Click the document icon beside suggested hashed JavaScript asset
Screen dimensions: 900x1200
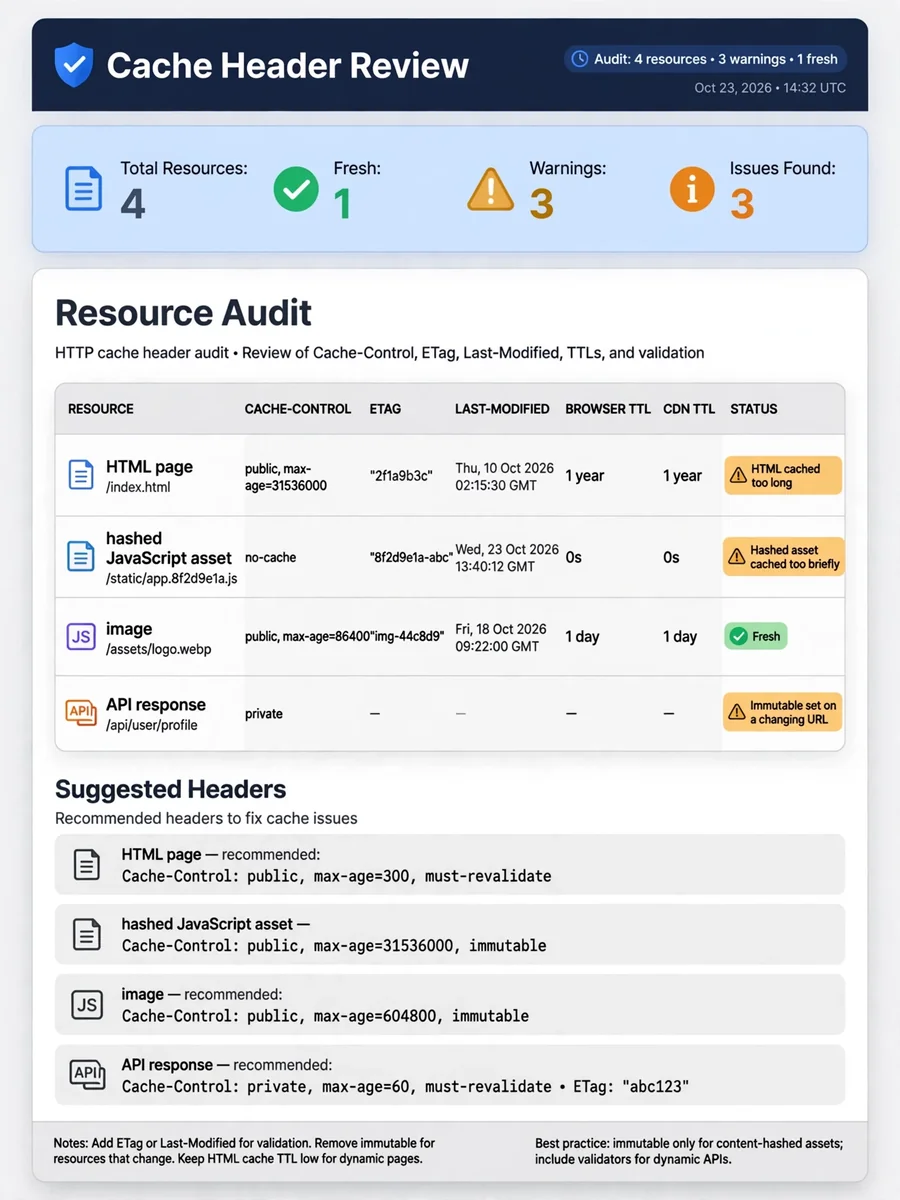coord(87,935)
